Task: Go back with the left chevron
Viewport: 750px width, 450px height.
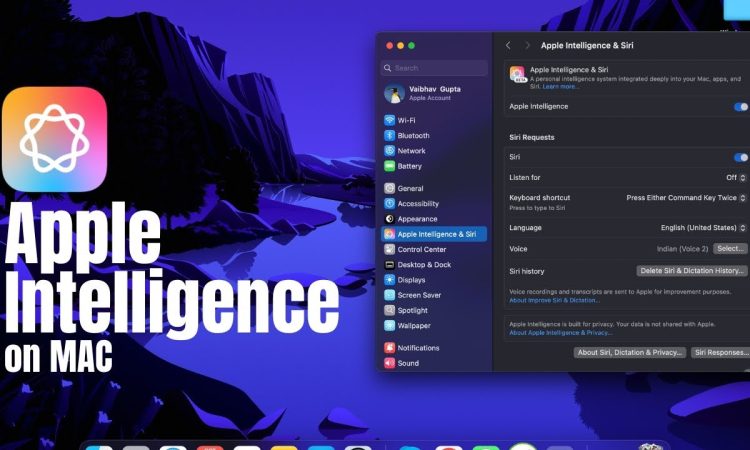Action: [x=508, y=45]
